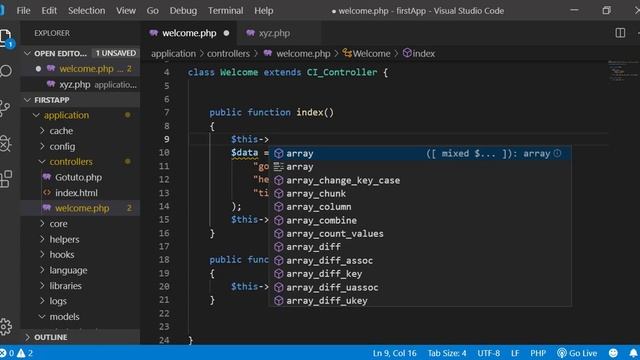Choose array_change_key_case suggestion
Viewport: 640px width, 360px height.
[420, 180]
